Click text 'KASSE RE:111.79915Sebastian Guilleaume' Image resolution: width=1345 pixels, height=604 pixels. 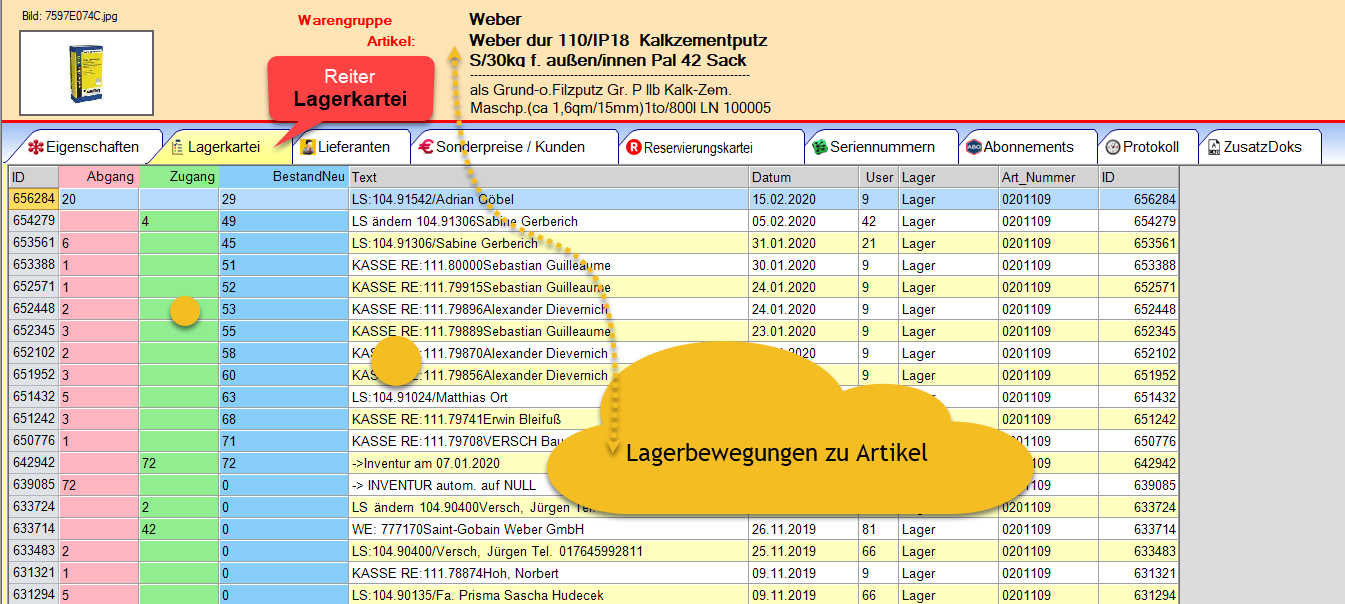pos(481,287)
